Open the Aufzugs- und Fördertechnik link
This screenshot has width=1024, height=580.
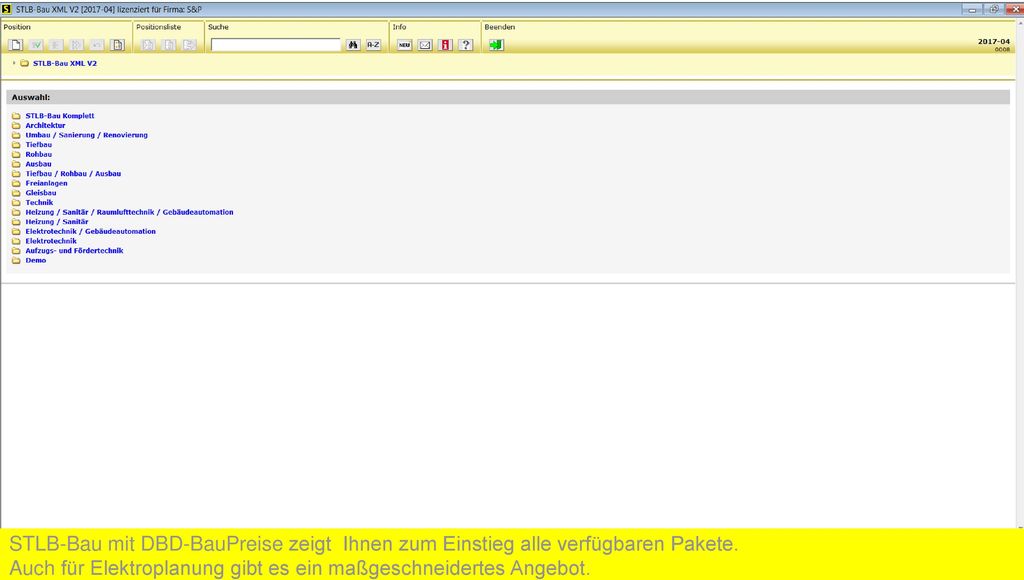(x=74, y=251)
